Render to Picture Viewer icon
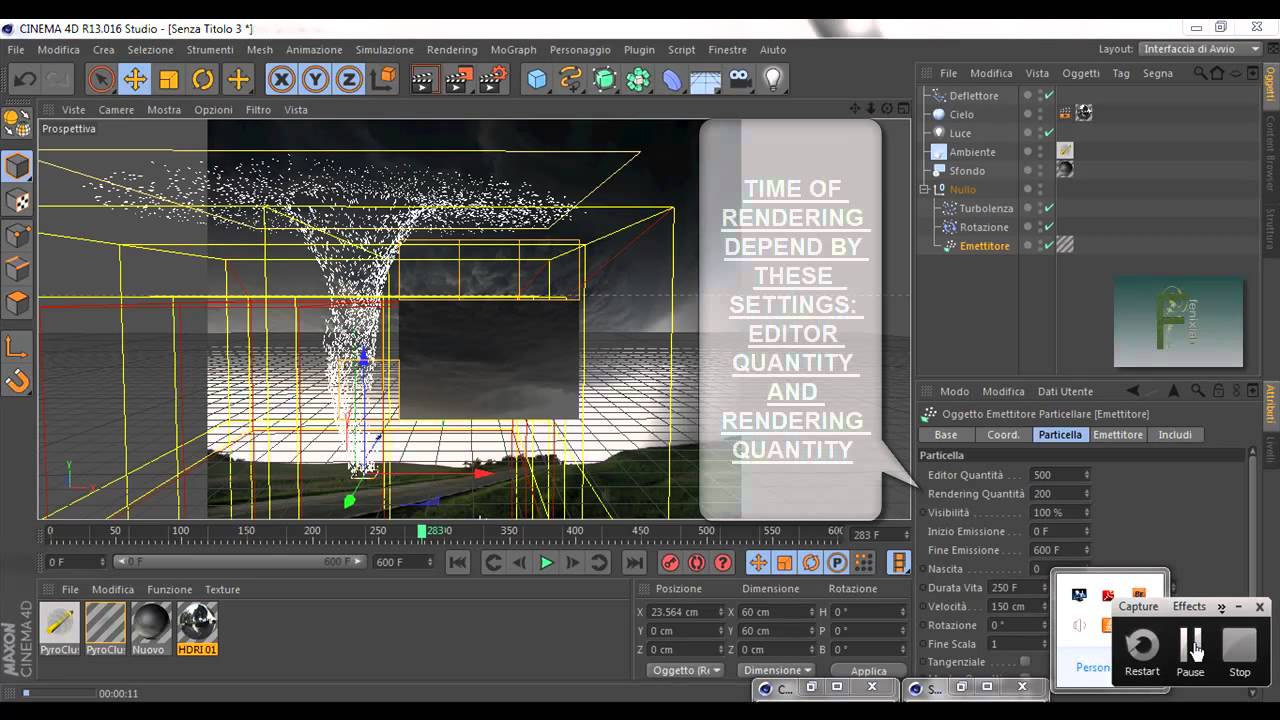1280x720 pixels. pyautogui.click(x=458, y=79)
